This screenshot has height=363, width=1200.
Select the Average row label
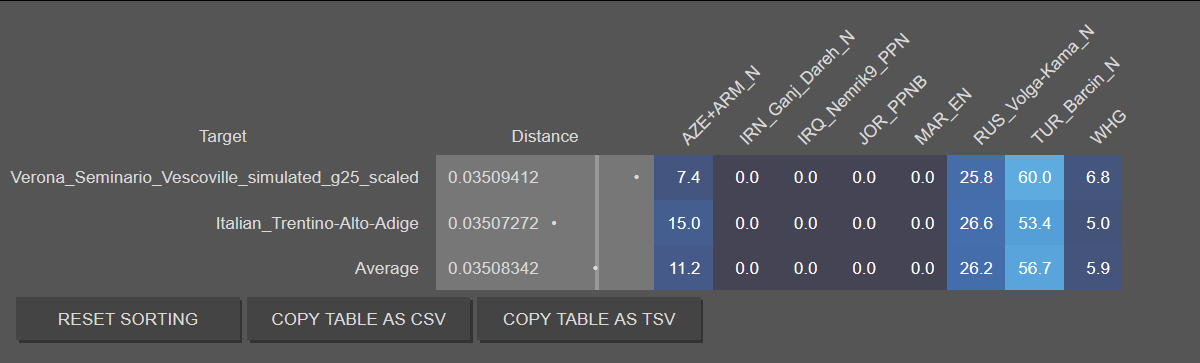tap(386, 268)
